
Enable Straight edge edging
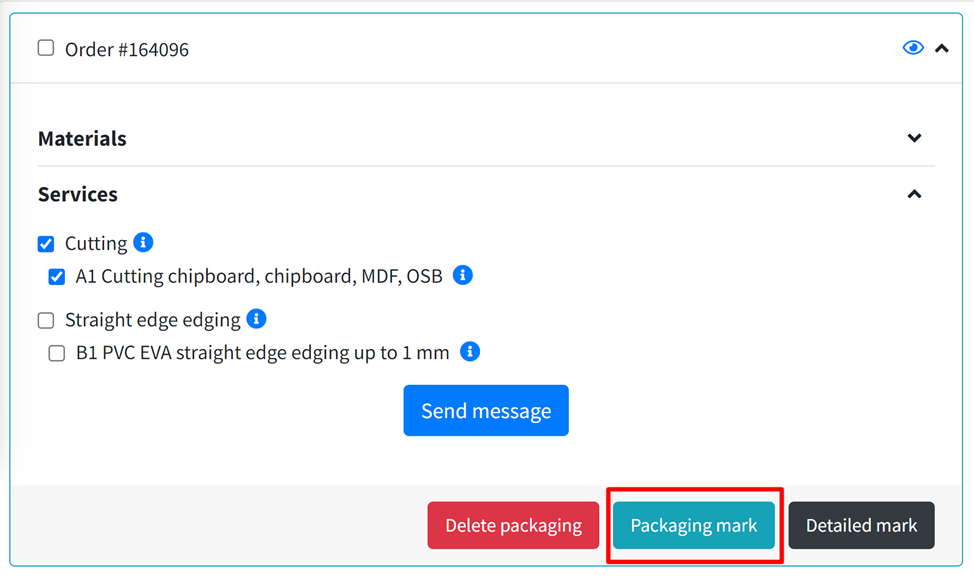[x=45, y=318]
